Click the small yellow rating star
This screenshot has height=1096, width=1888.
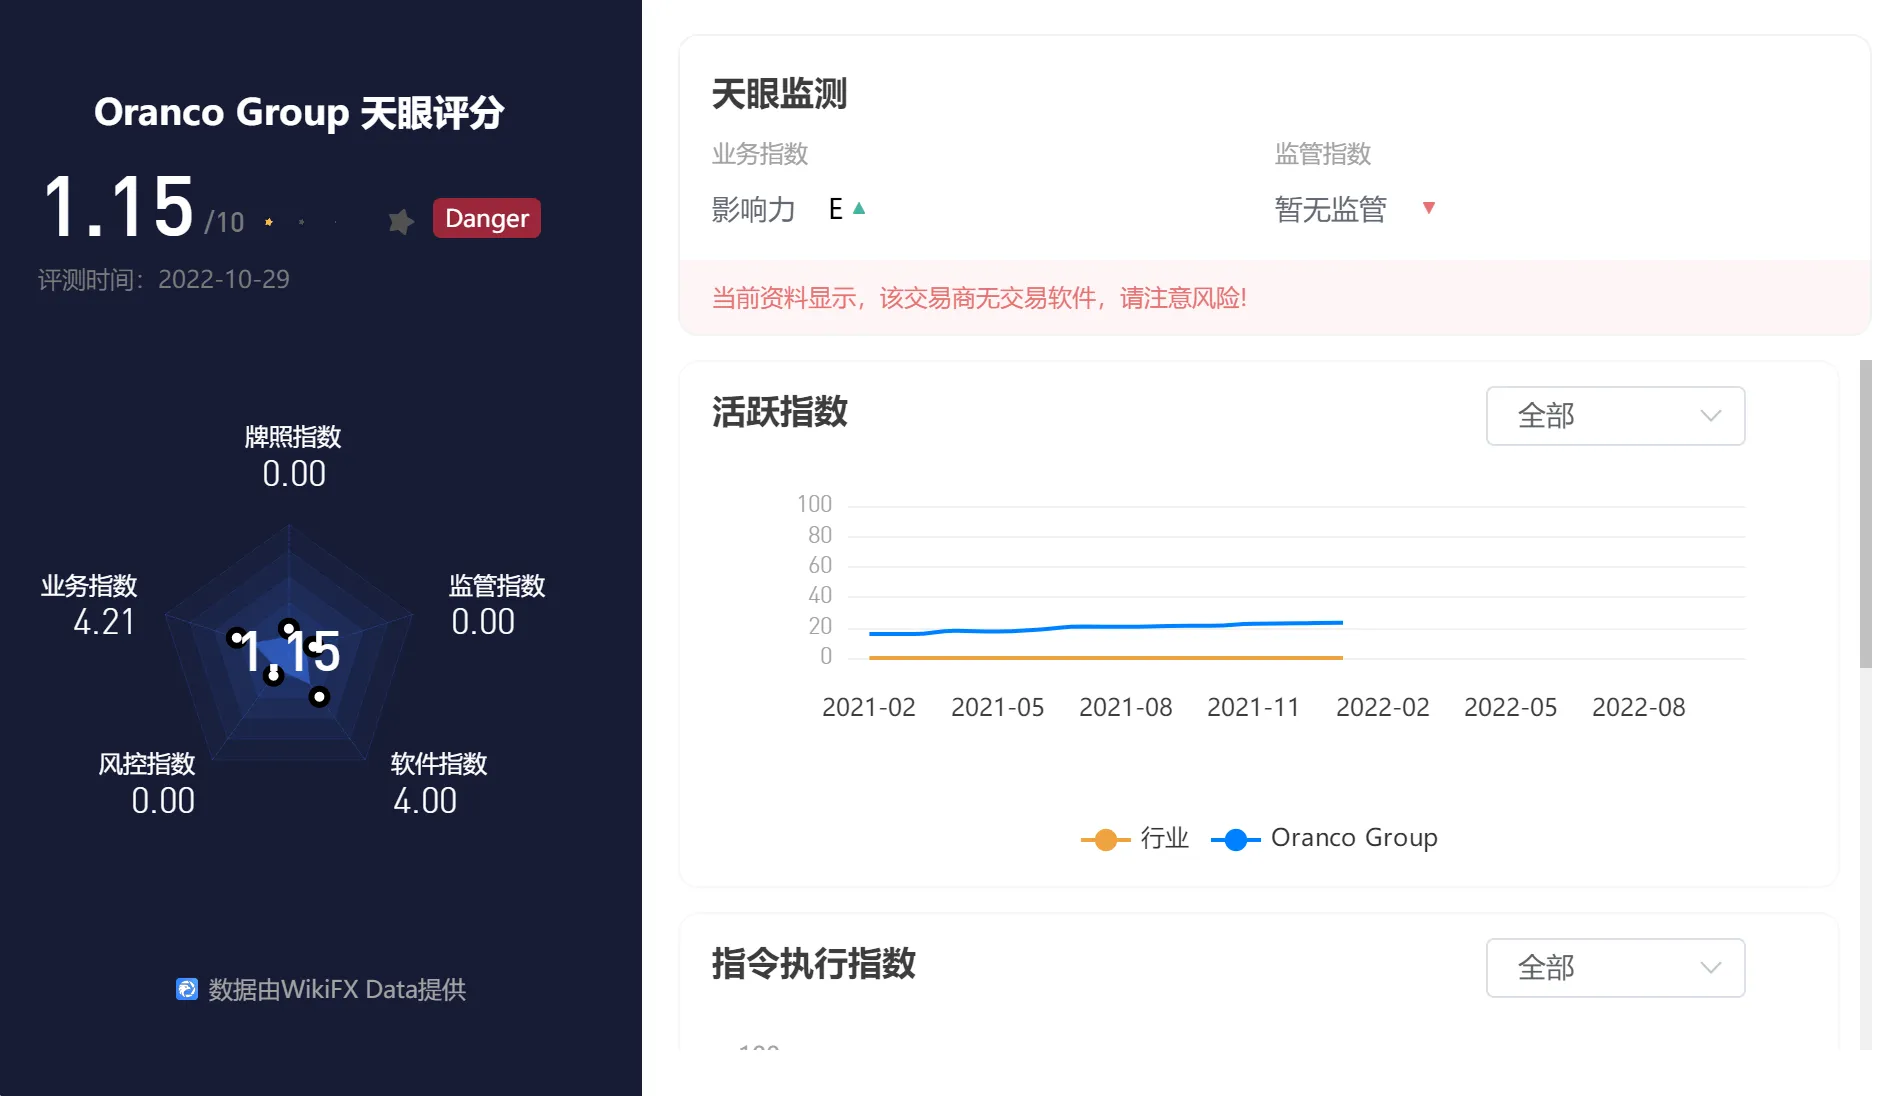click(x=269, y=222)
